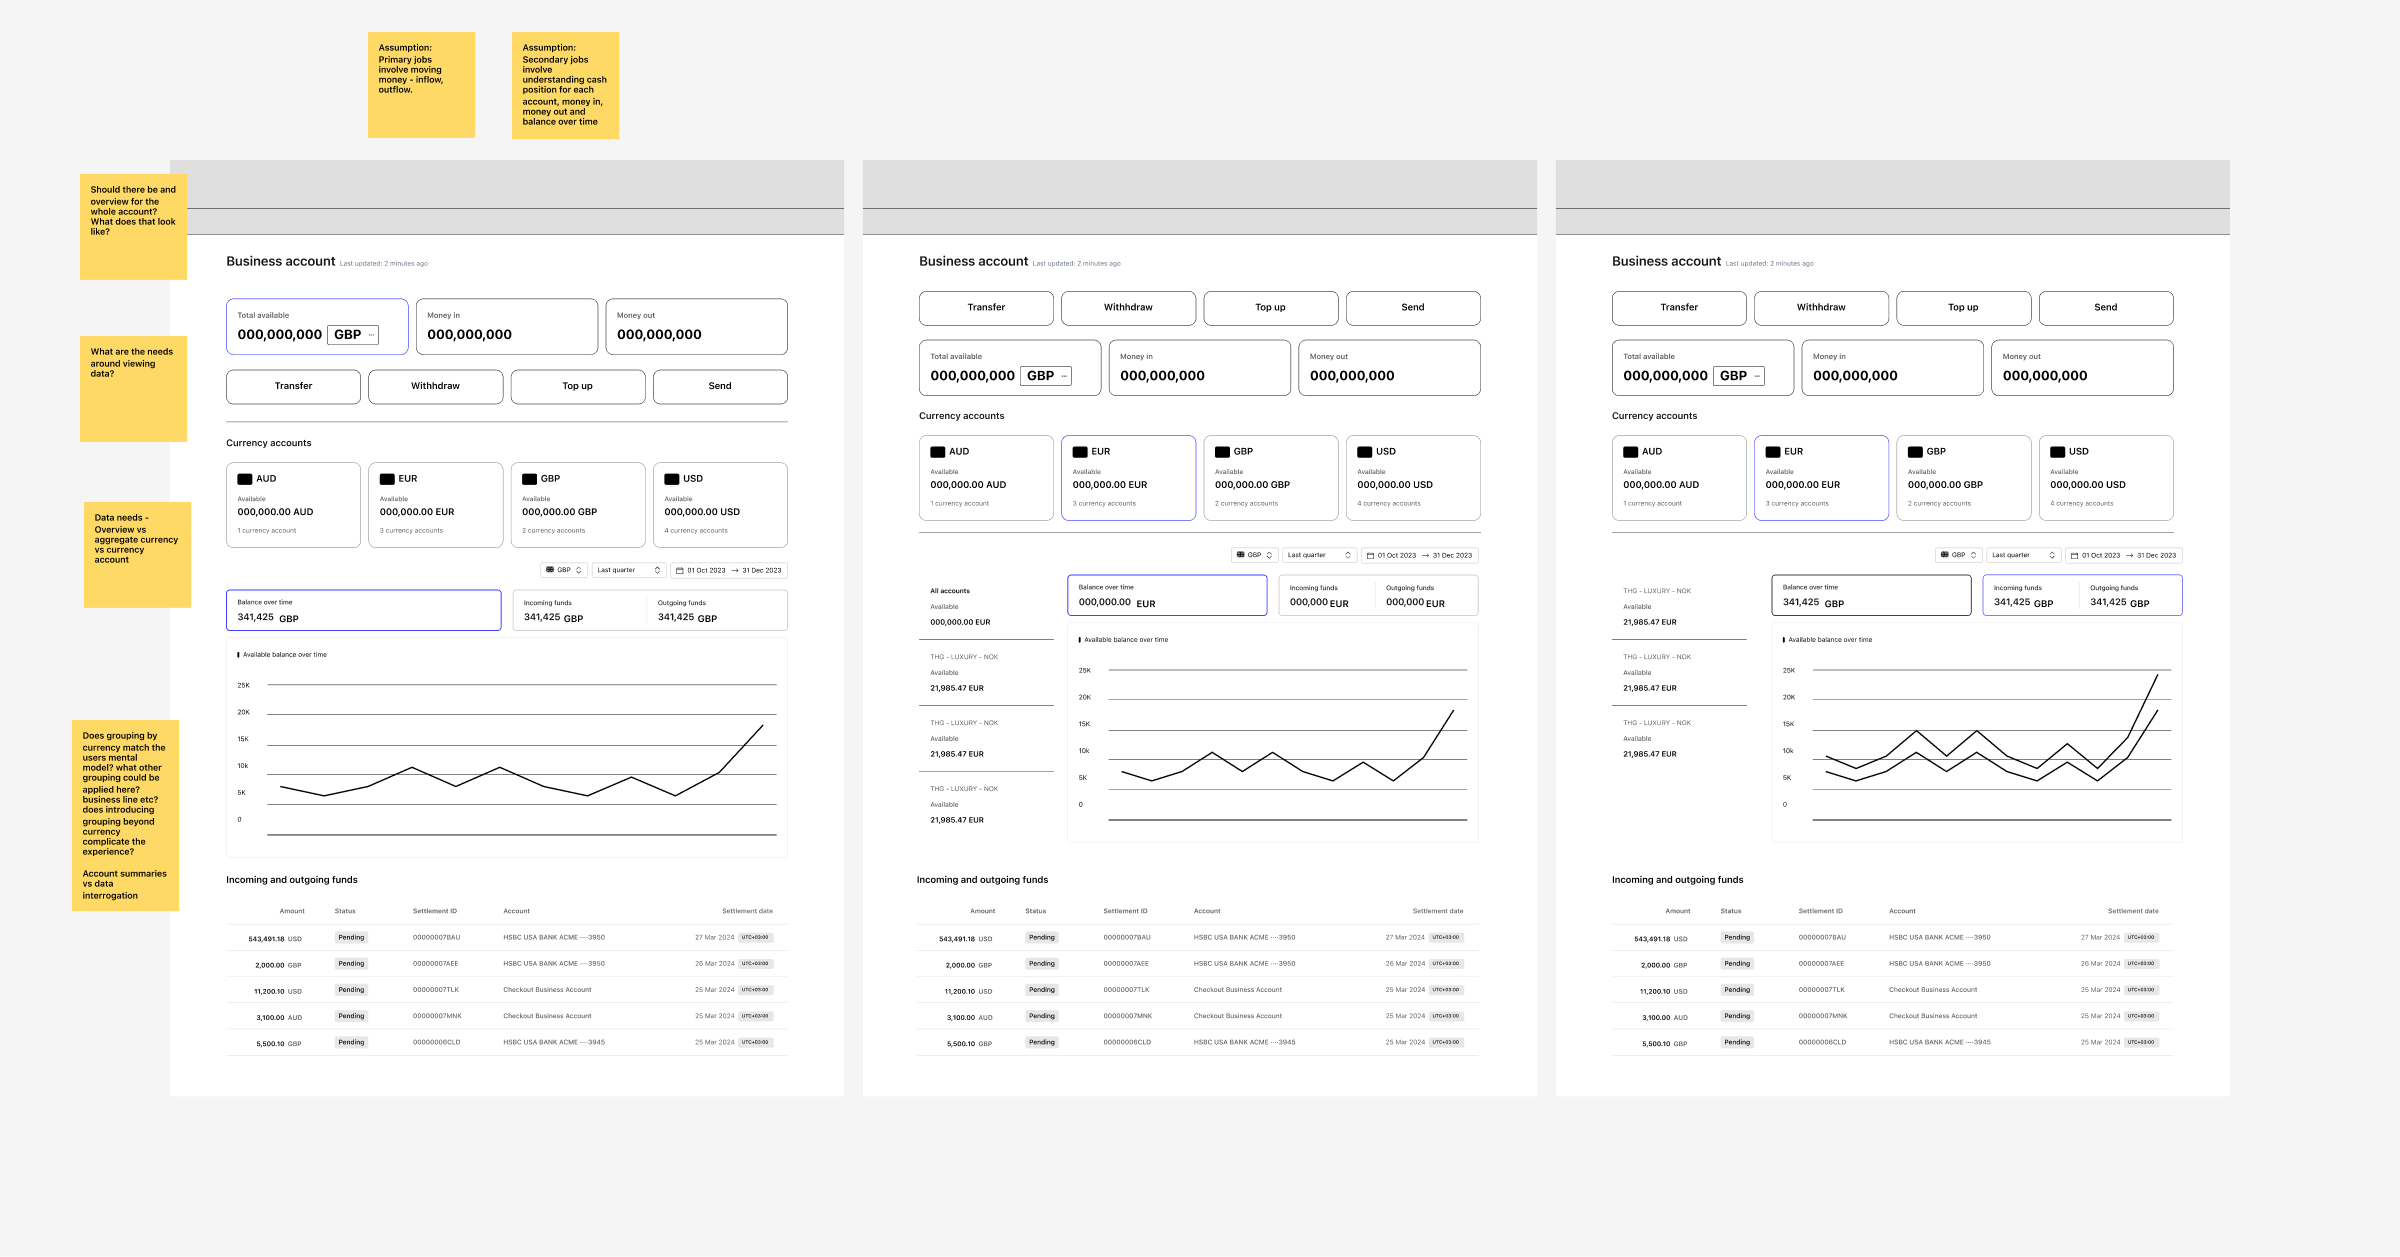Click Settlement date column header in middle wireframe
Screen dimensions: 2400x1257
[x=1438, y=911]
